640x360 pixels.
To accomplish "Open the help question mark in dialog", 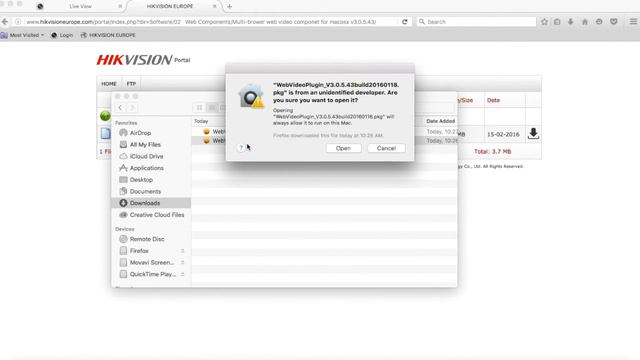I will [241, 148].
